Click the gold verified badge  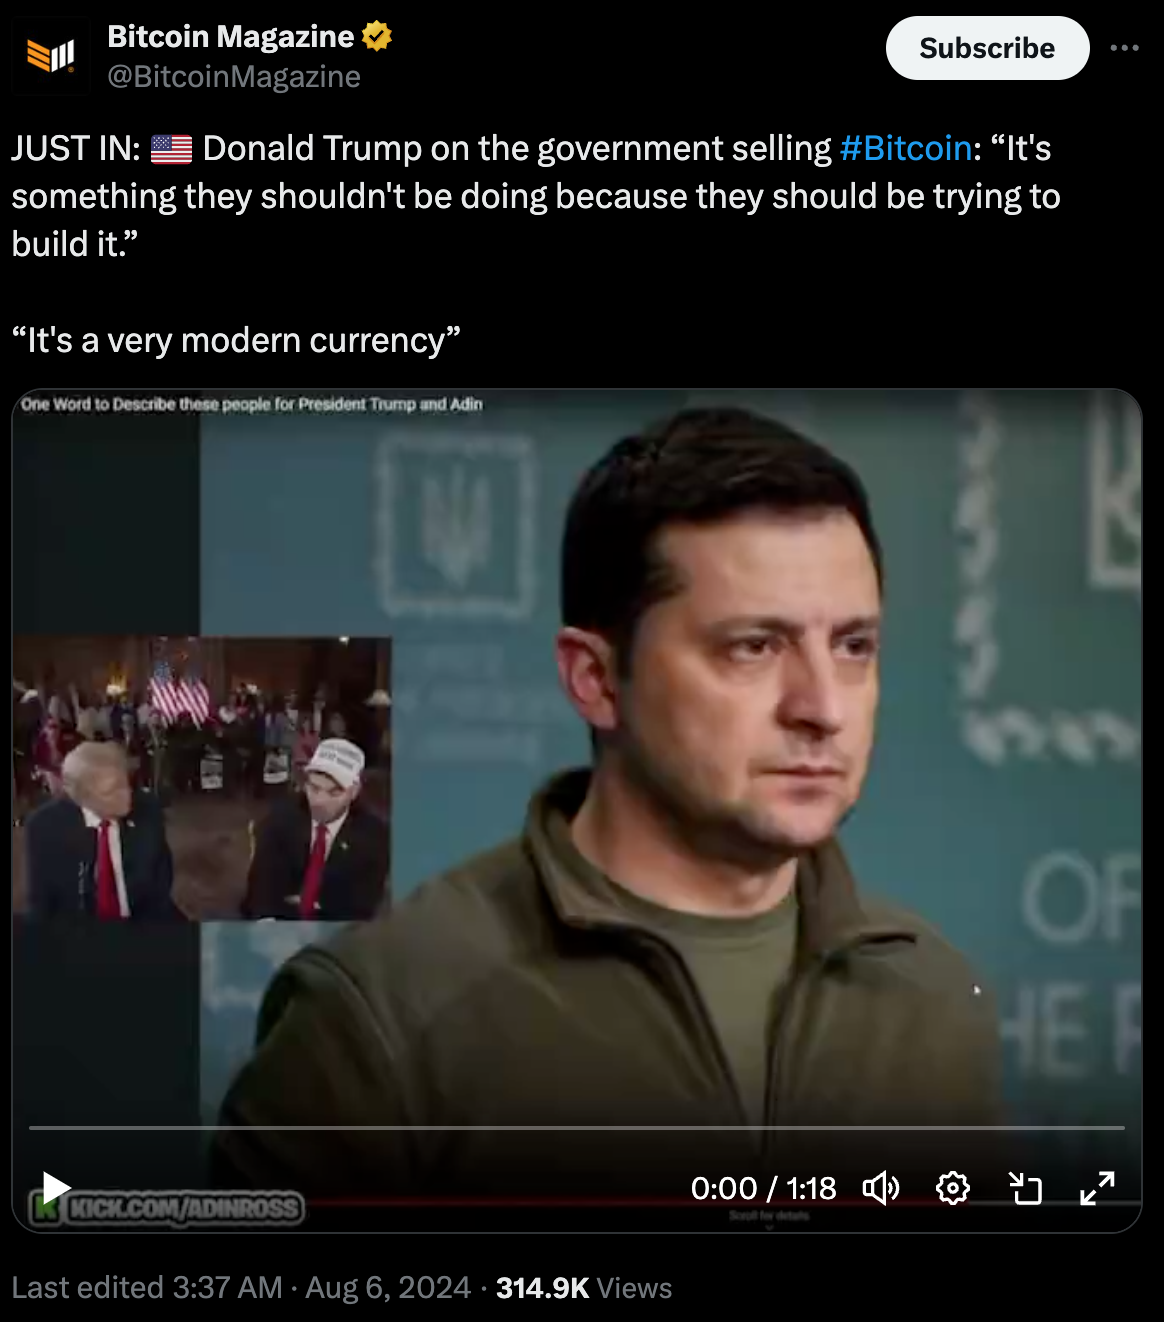(377, 37)
